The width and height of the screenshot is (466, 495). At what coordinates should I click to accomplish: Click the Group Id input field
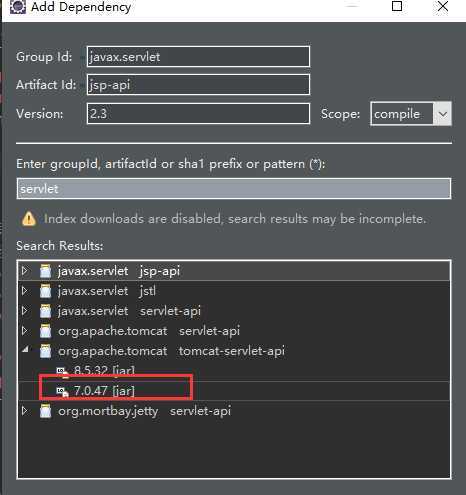[x=198, y=57]
